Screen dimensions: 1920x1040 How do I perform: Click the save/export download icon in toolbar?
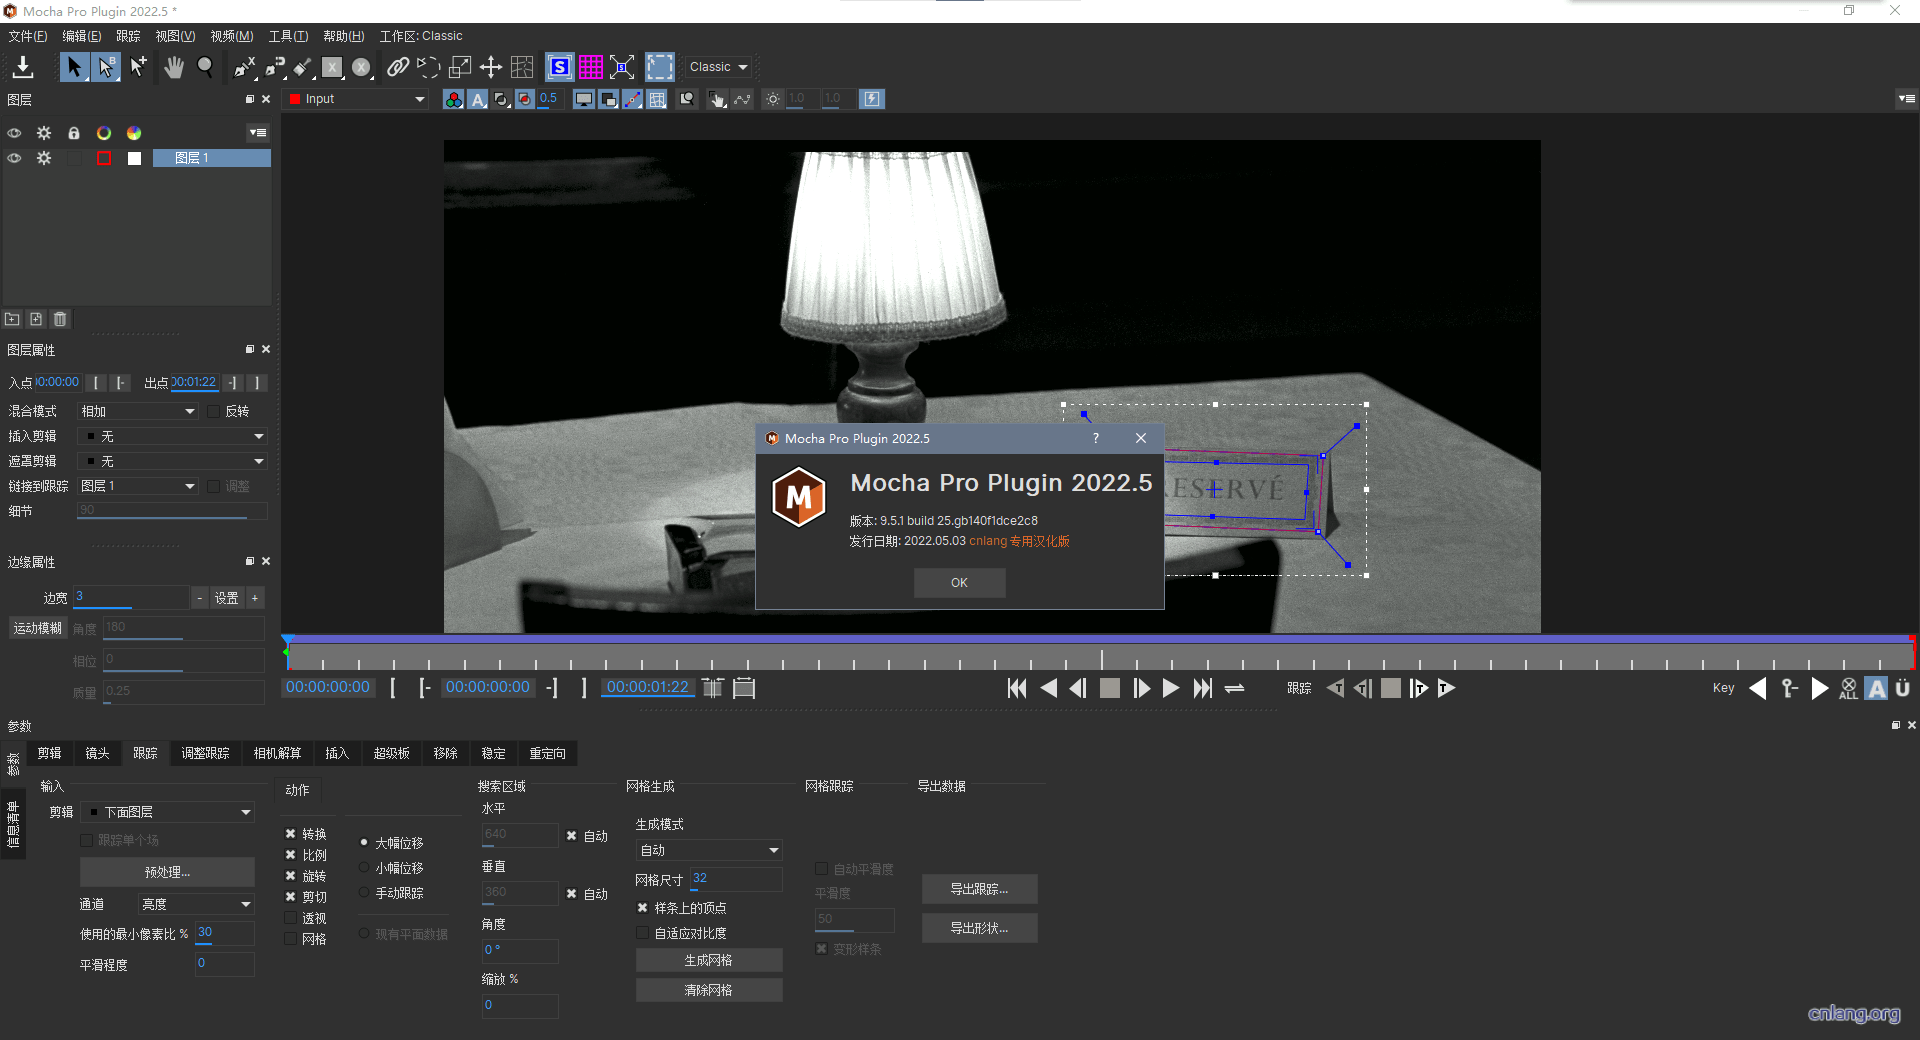click(x=23, y=67)
